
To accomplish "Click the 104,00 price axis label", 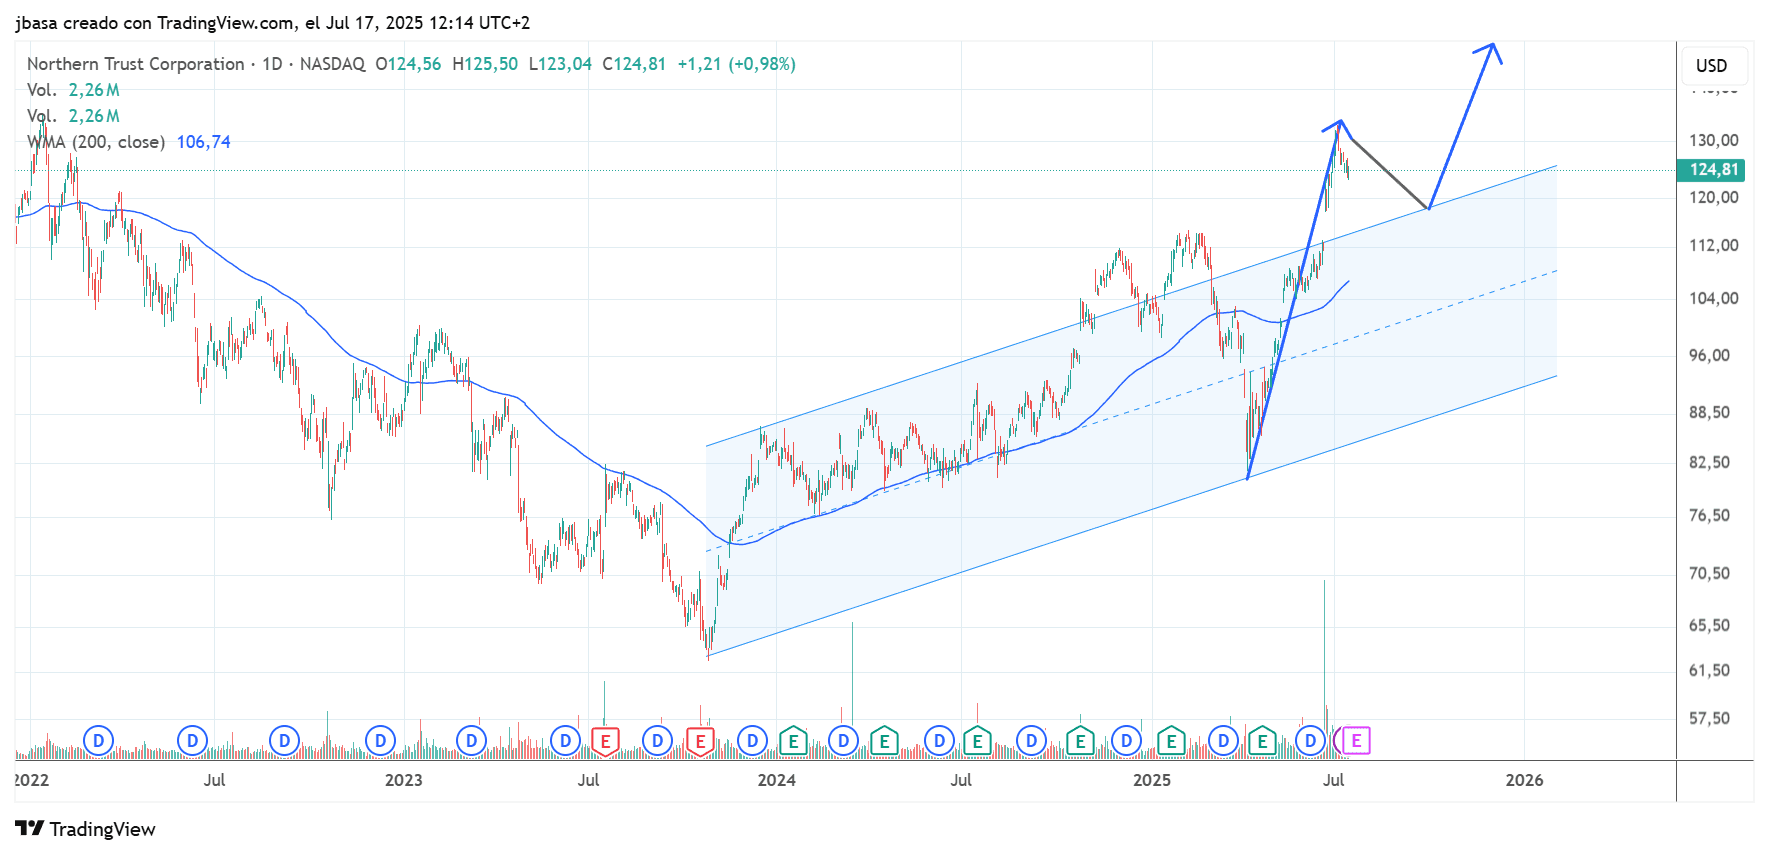I will tap(1714, 299).
